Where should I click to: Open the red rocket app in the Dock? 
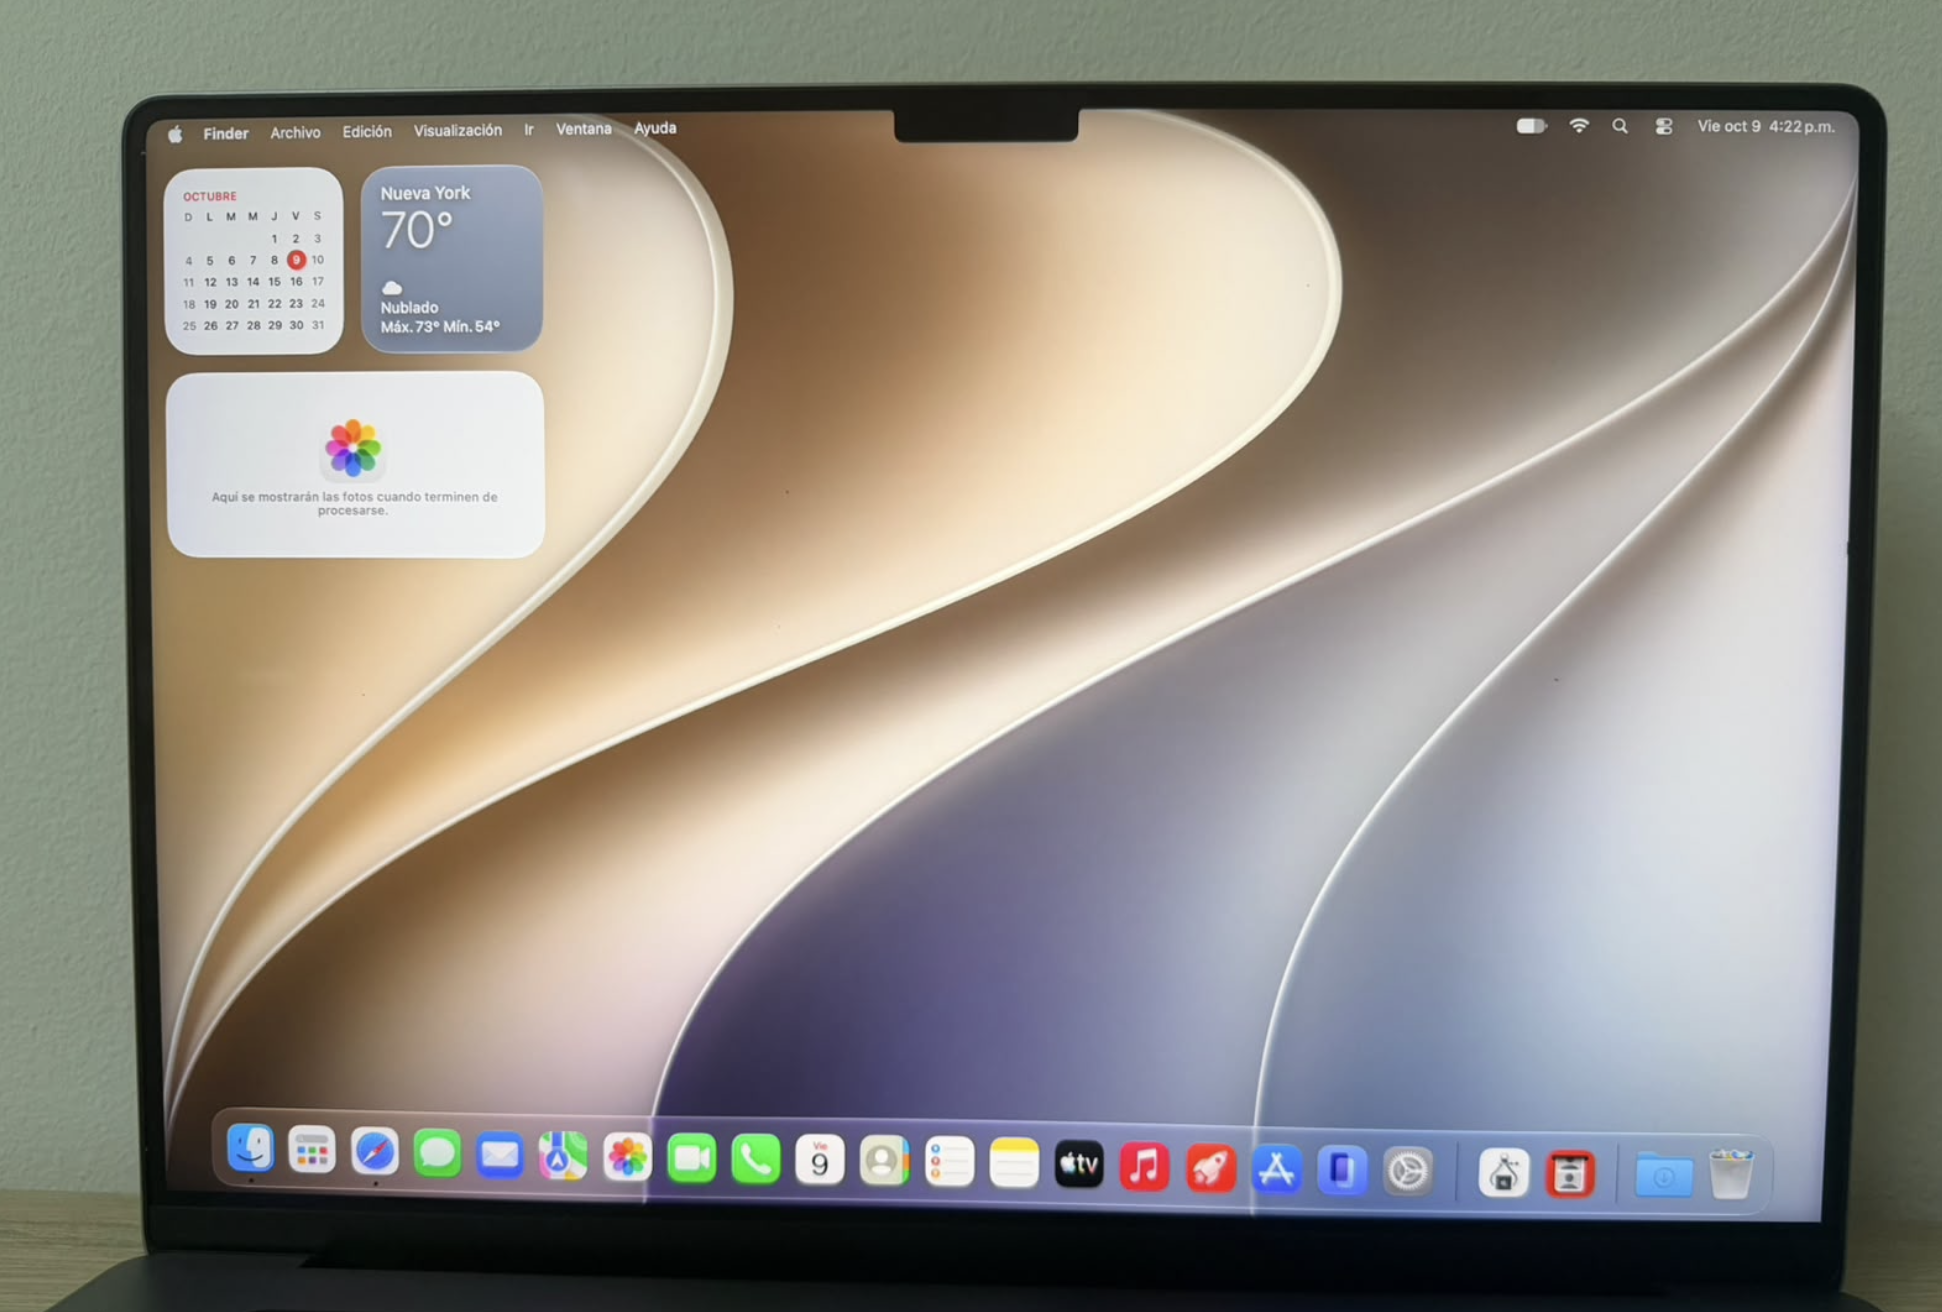pyautogui.click(x=1210, y=1168)
